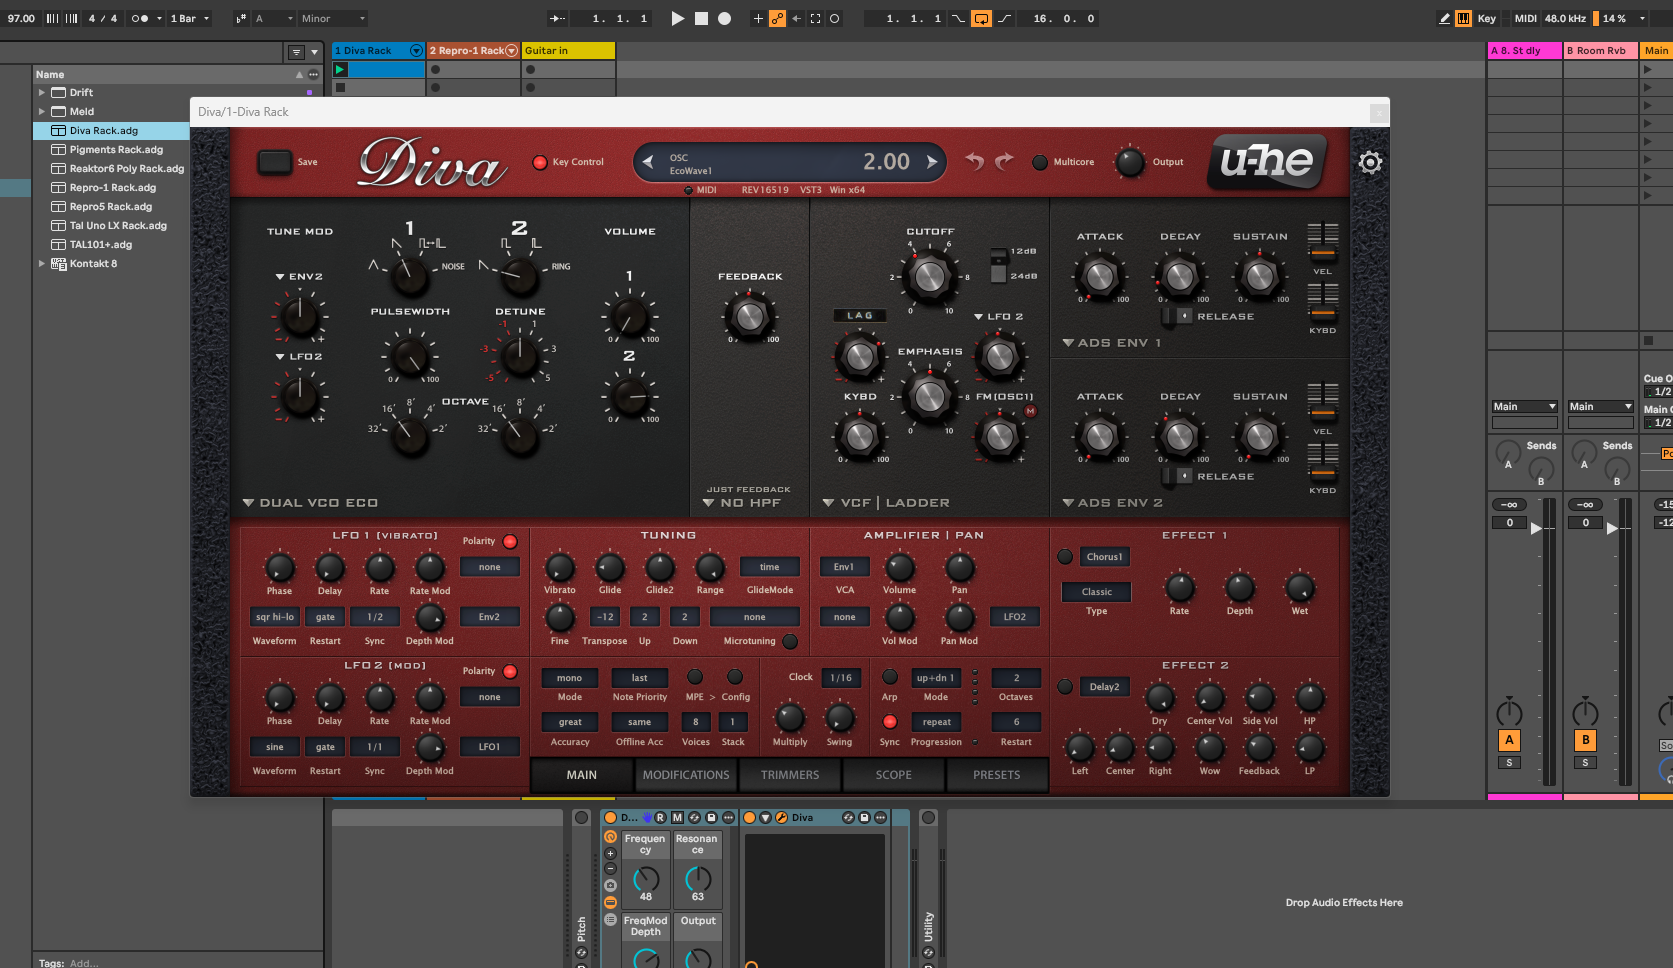Switch to the MAIN tab

coord(581,775)
